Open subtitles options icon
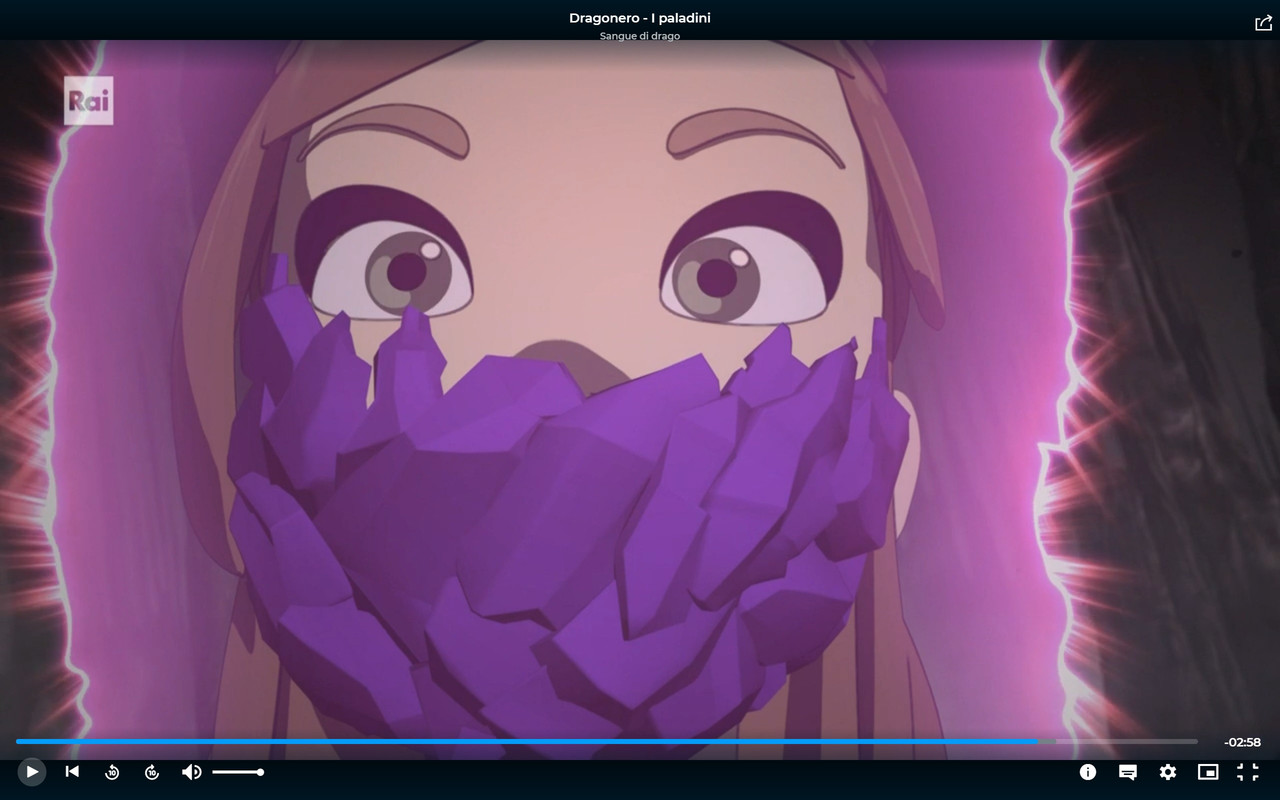This screenshot has height=800, width=1280. (1128, 772)
